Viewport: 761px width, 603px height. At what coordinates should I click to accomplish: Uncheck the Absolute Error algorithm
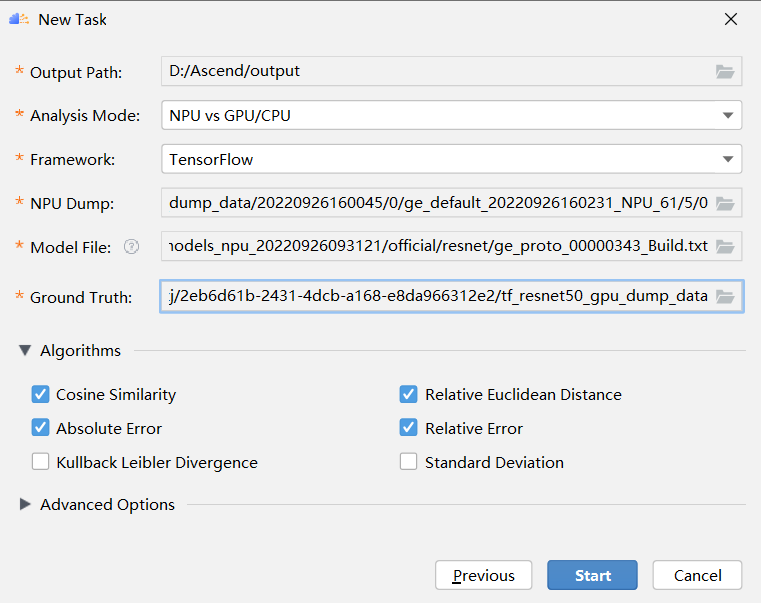tap(40, 428)
